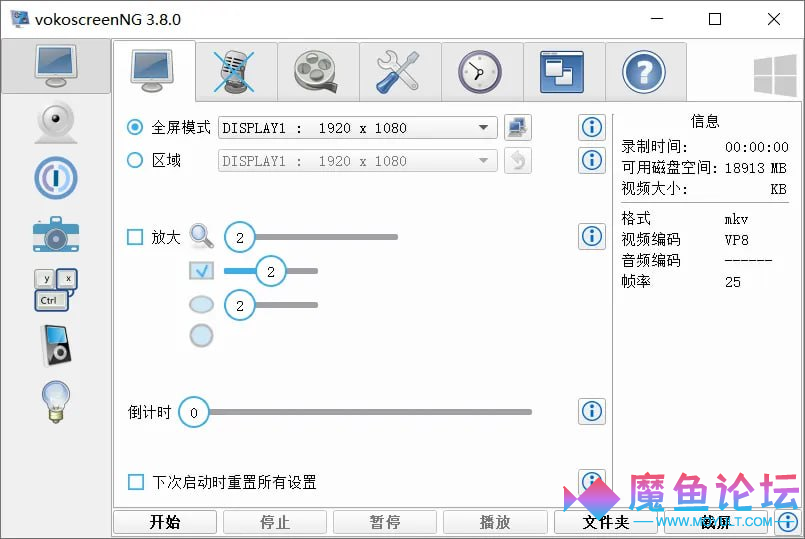Click the info icon in the 区域 row
The image size is (805, 539).
click(x=592, y=160)
